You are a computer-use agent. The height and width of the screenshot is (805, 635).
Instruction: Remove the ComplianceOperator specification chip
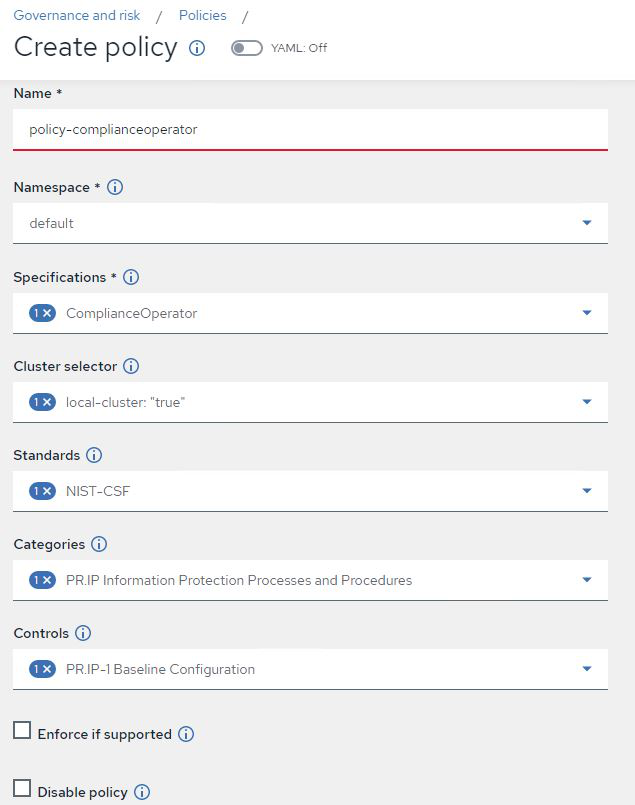pyautogui.click(x=47, y=313)
